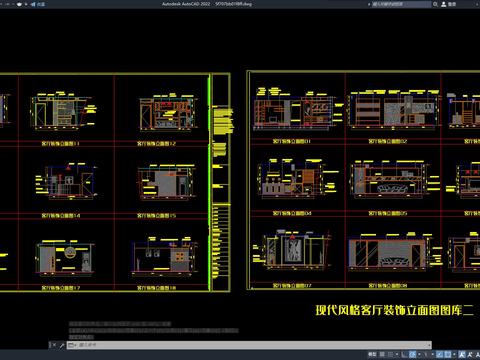Click the annotation scale icon in status bar
The image size is (480, 360).
pos(461,354)
